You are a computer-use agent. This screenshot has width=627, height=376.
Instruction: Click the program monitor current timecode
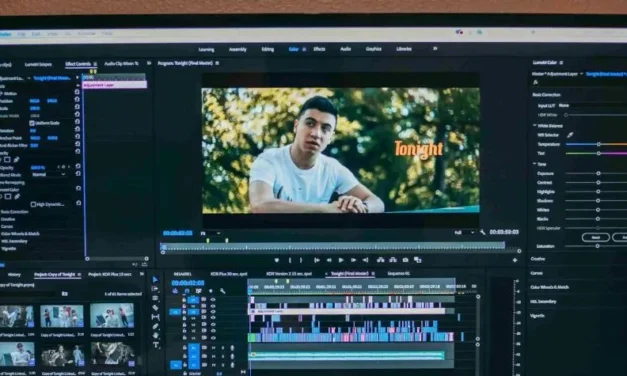pyautogui.click(x=178, y=233)
